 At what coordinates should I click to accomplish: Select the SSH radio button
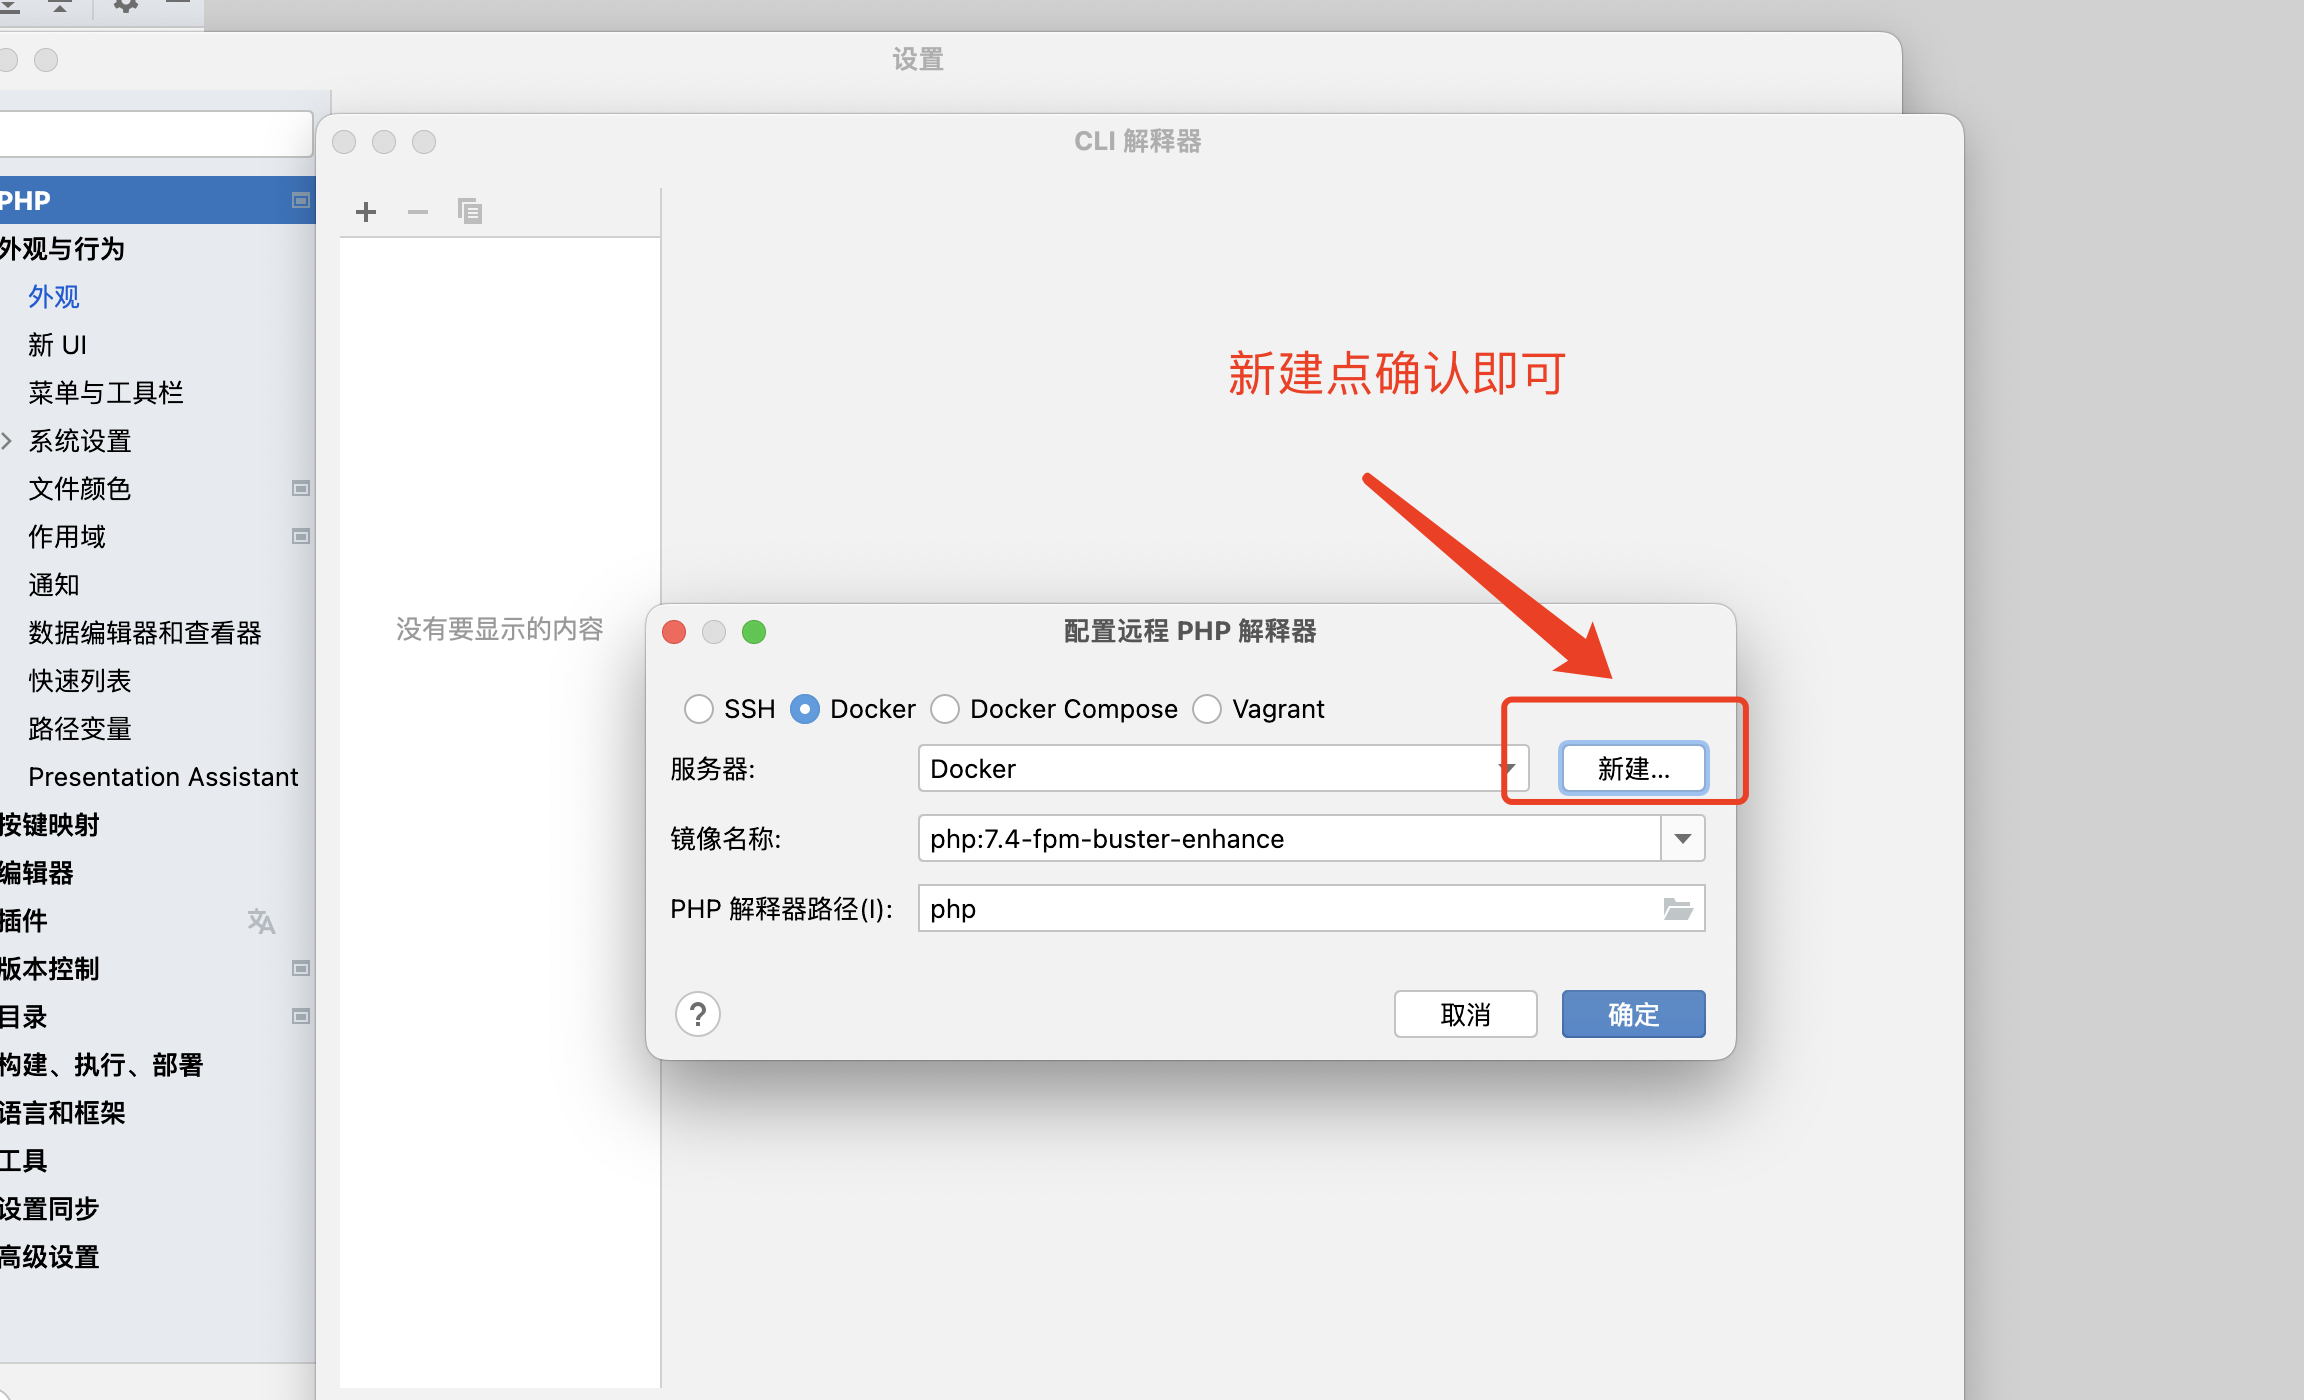coord(699,709)
